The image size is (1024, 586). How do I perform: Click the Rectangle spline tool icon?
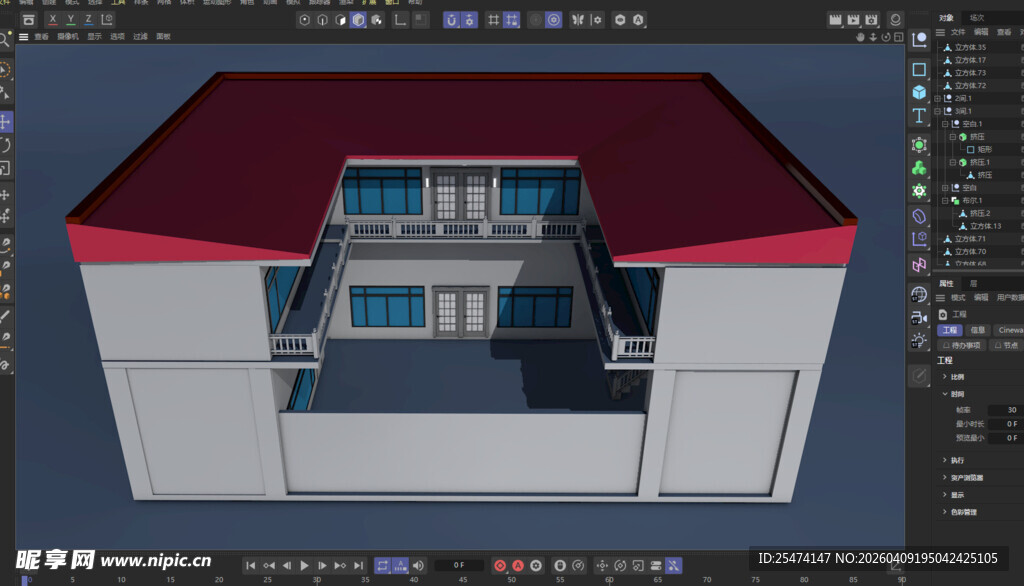(919, 69)
